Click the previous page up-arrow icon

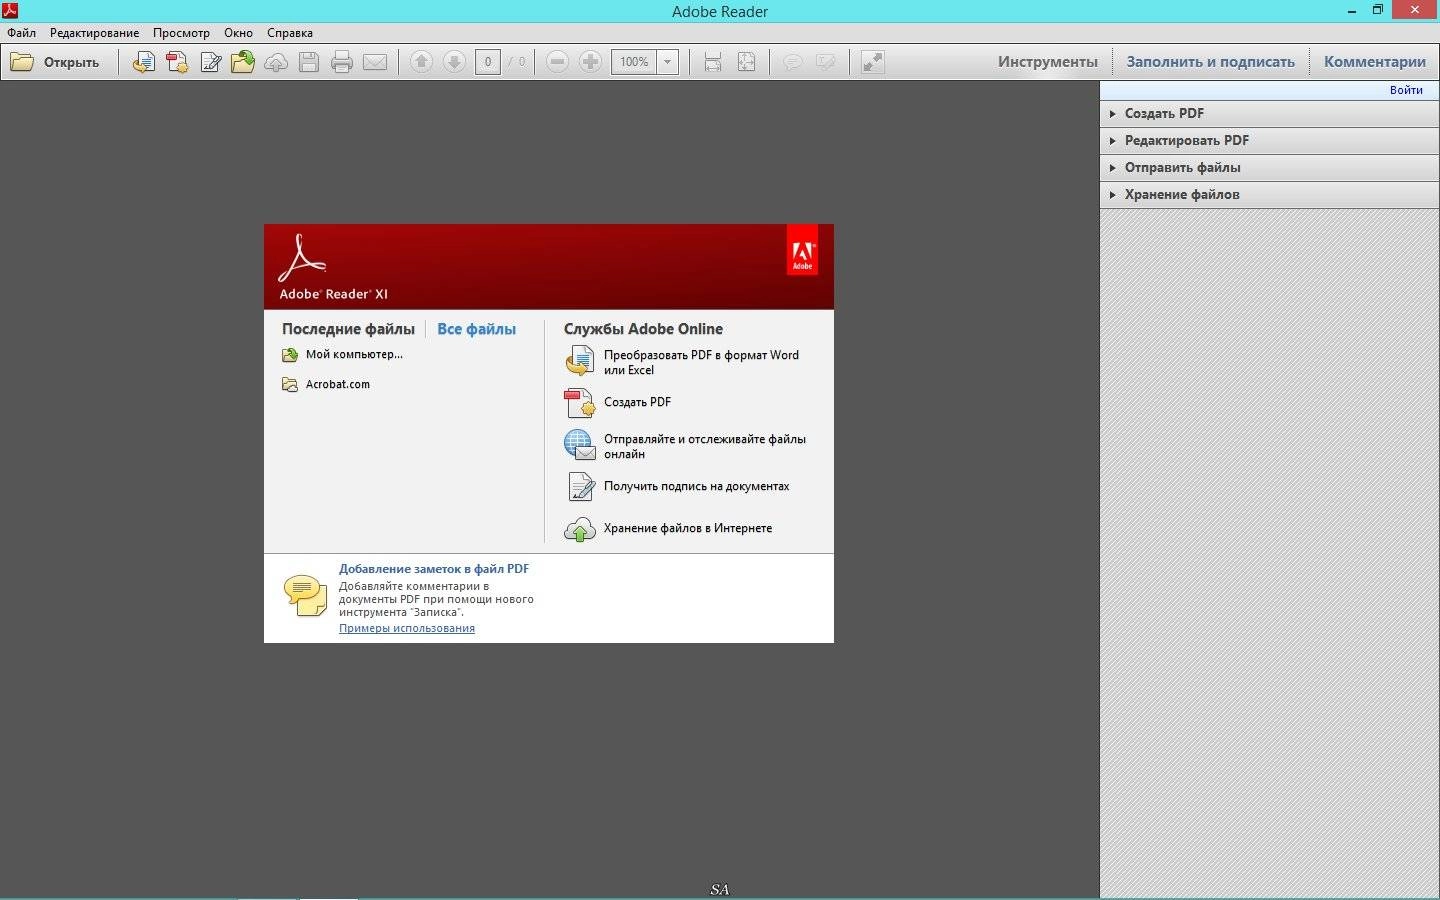pos(421,62)
